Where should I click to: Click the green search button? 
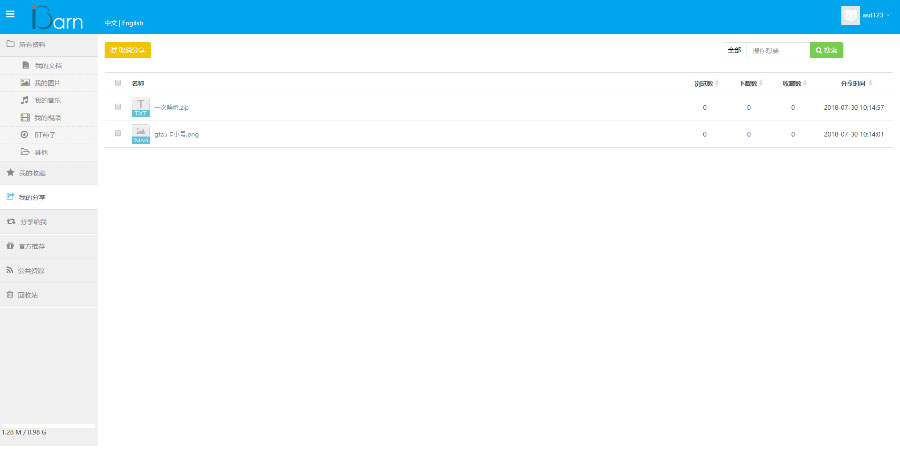click(x=826, y=50)
